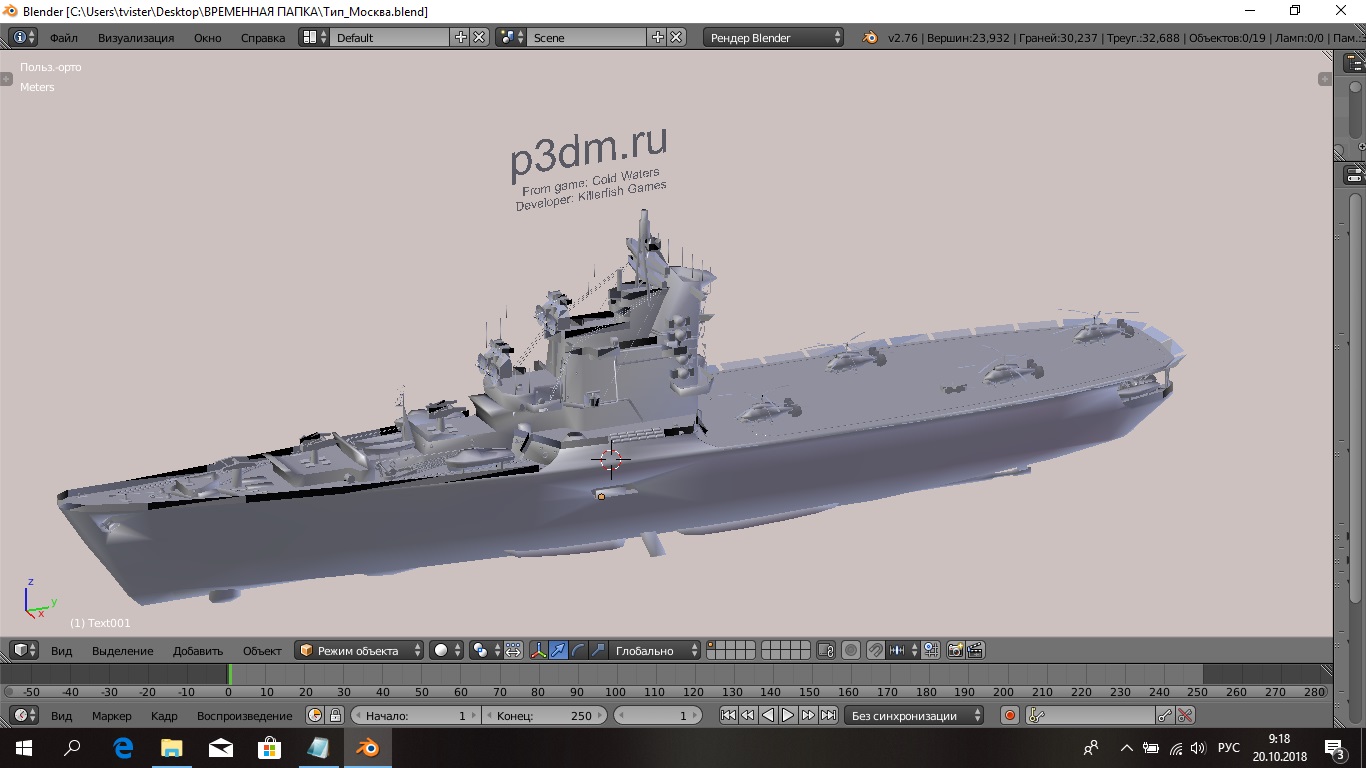Open the Вид menu in 3D viewport header
The height and width of the screenshot is (768, 1366).
pos(62,651)
